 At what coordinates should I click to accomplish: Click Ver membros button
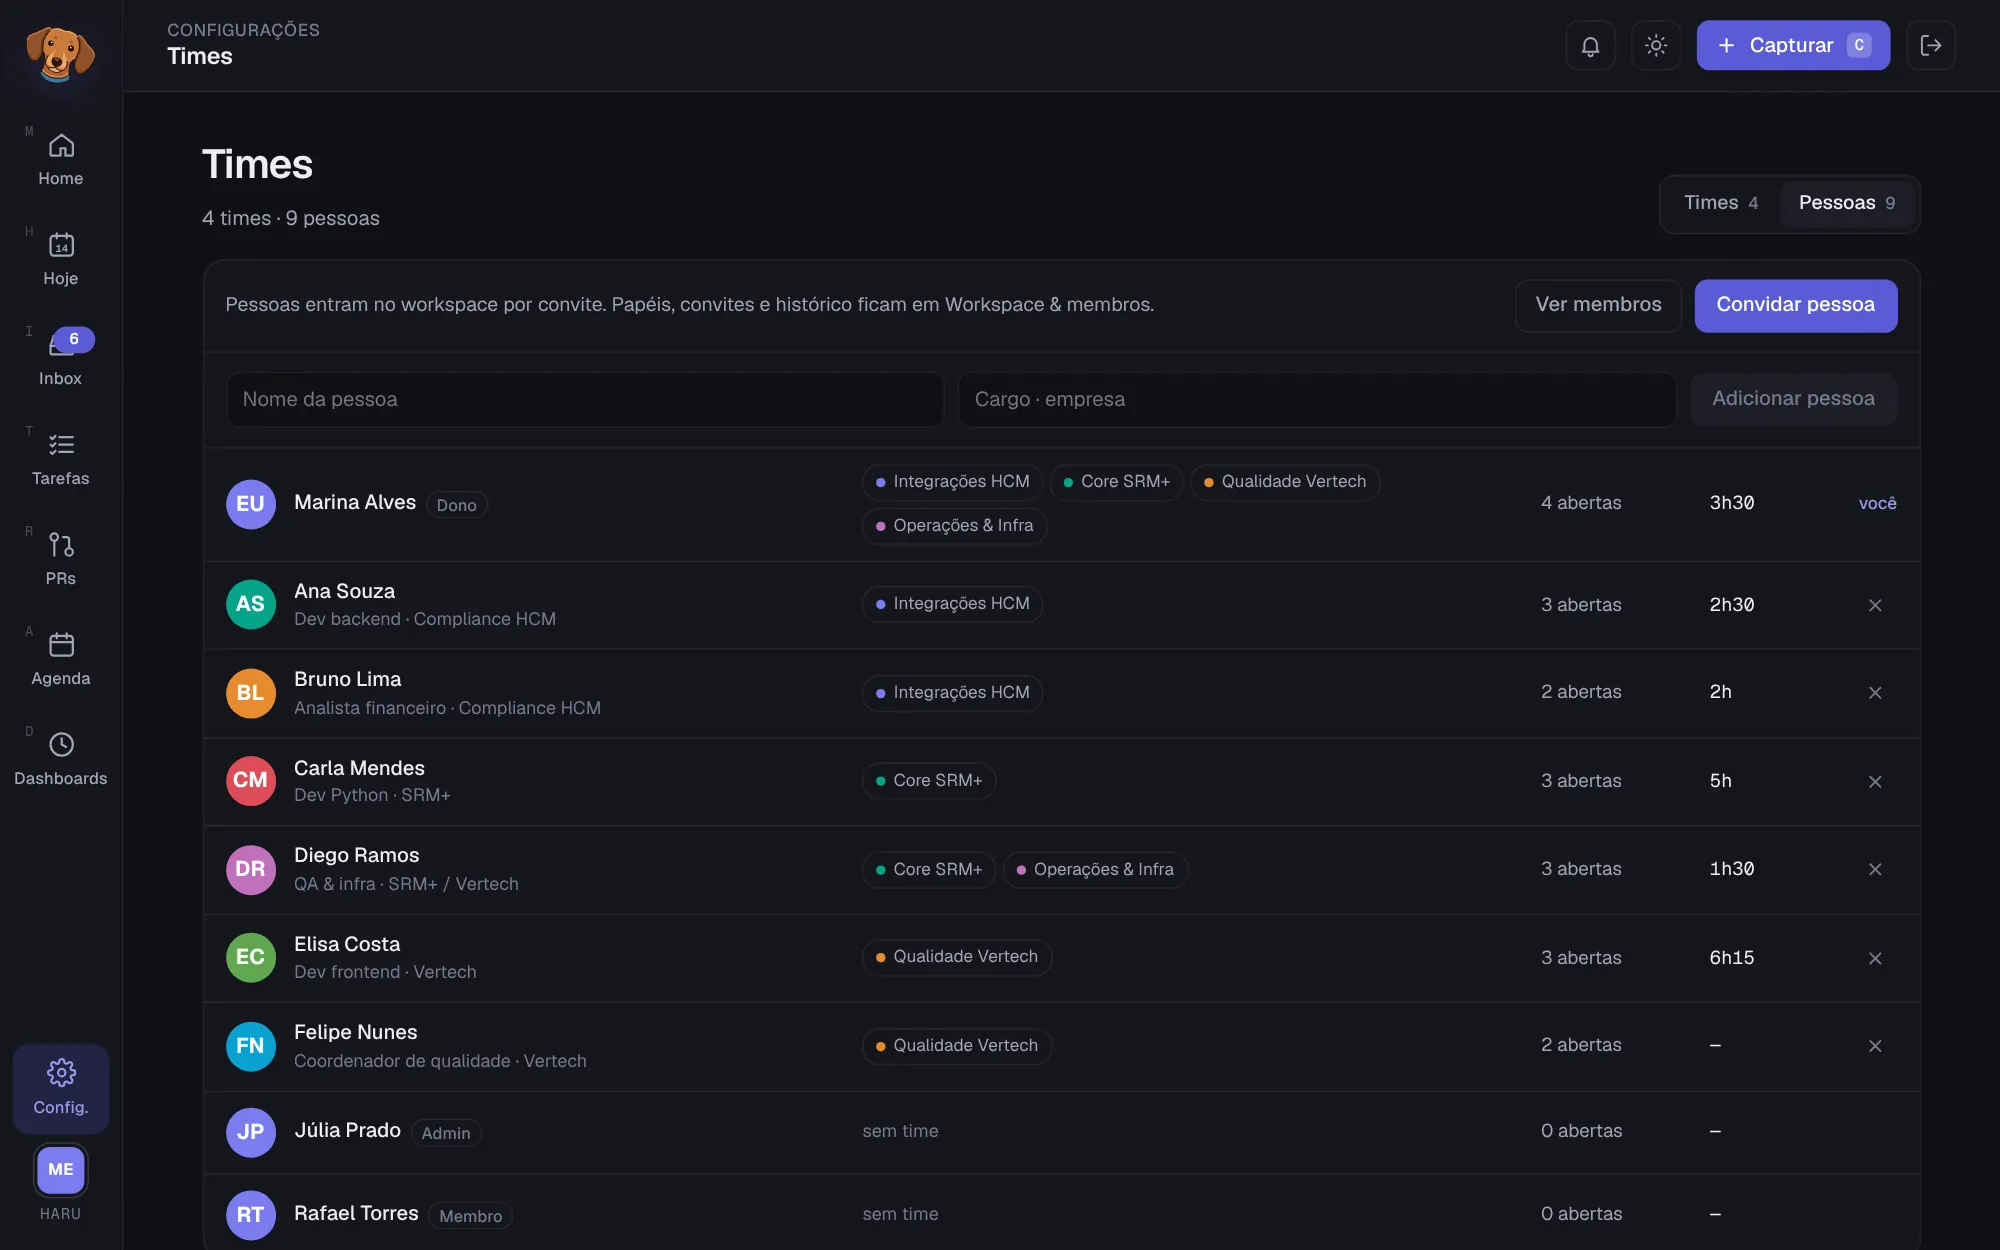click(1598, 305)
